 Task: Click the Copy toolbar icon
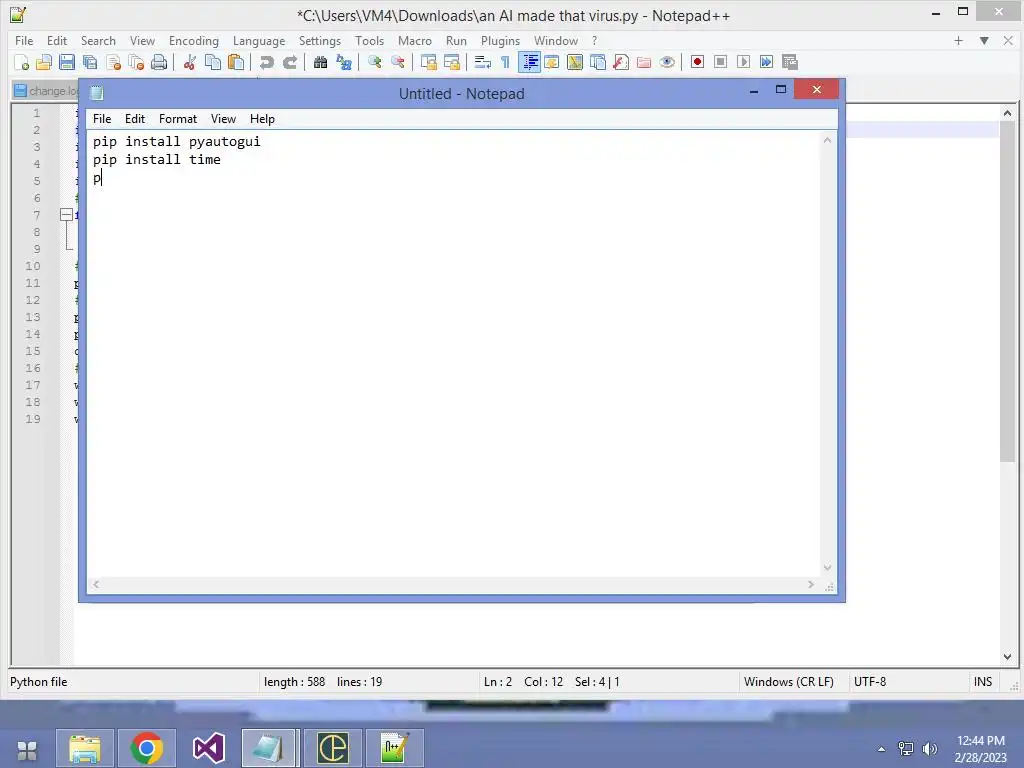coord(213,62)
